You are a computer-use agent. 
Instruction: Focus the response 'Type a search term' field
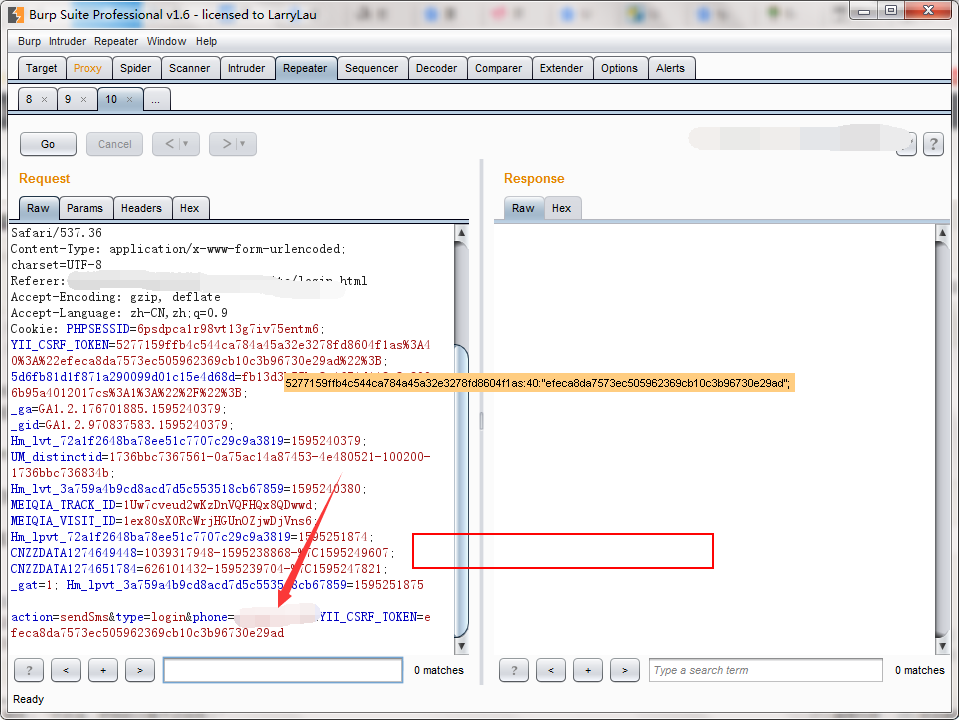(x=766, y=670)
